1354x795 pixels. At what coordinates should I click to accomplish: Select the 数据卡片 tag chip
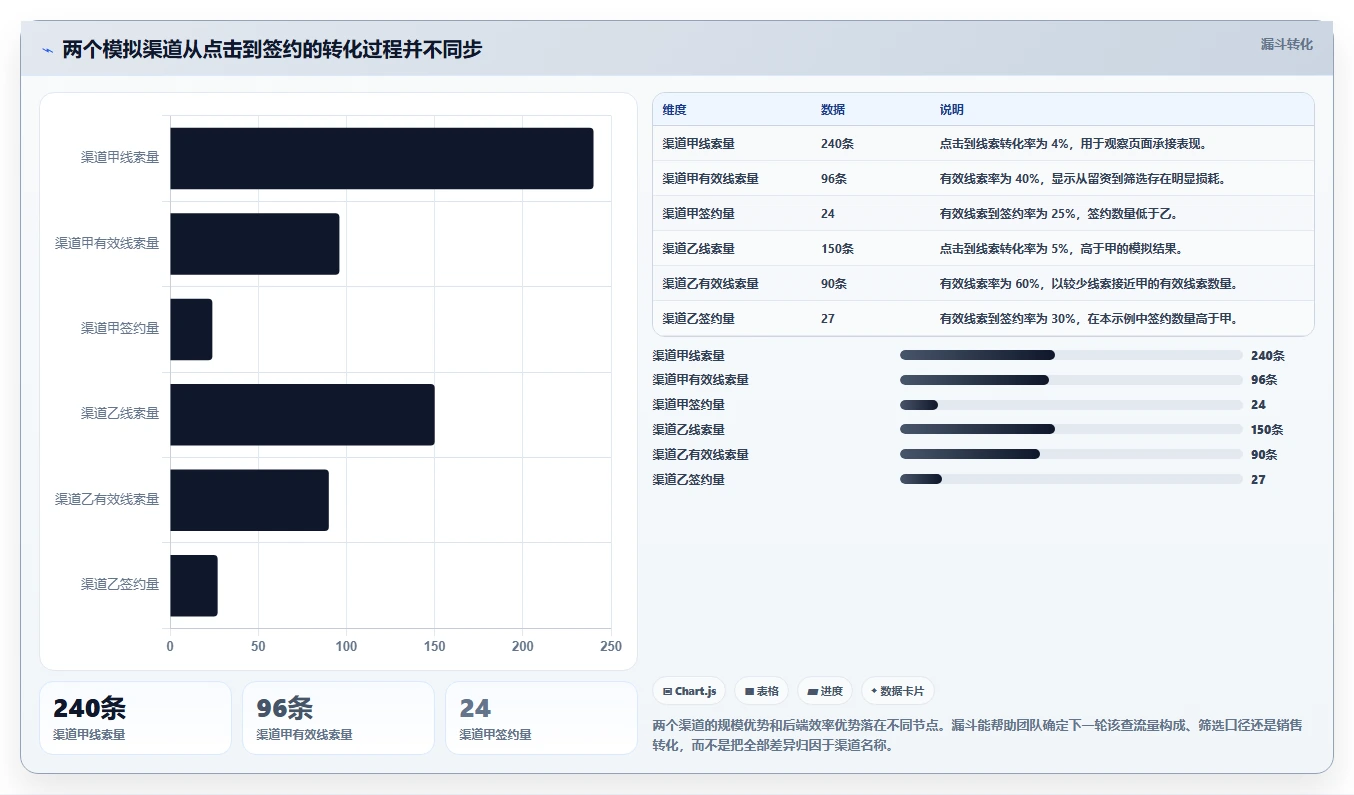pyautogui.click(x=898, y=691)
